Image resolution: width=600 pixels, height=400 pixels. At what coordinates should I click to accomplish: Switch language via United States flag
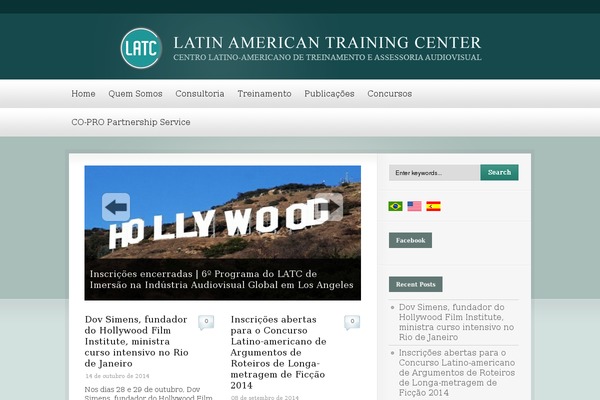[414, 206]
